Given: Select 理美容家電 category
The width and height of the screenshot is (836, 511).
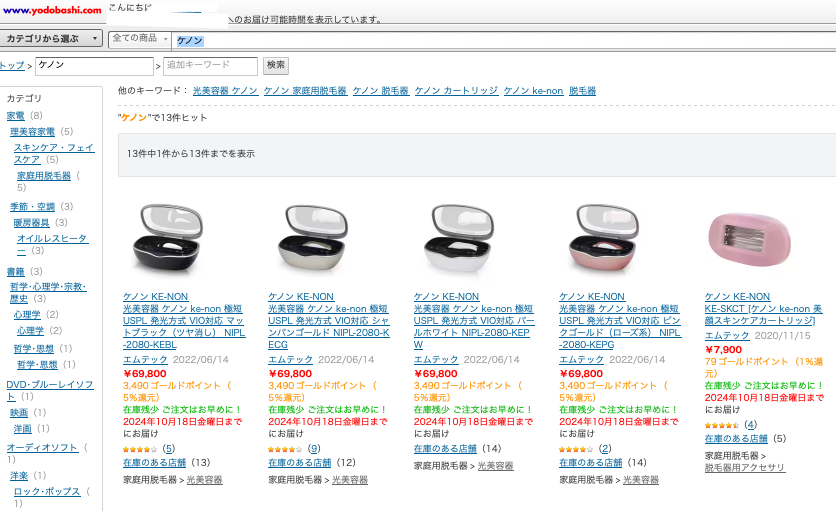Looking at the screenshot, I should tap(33, 132).
